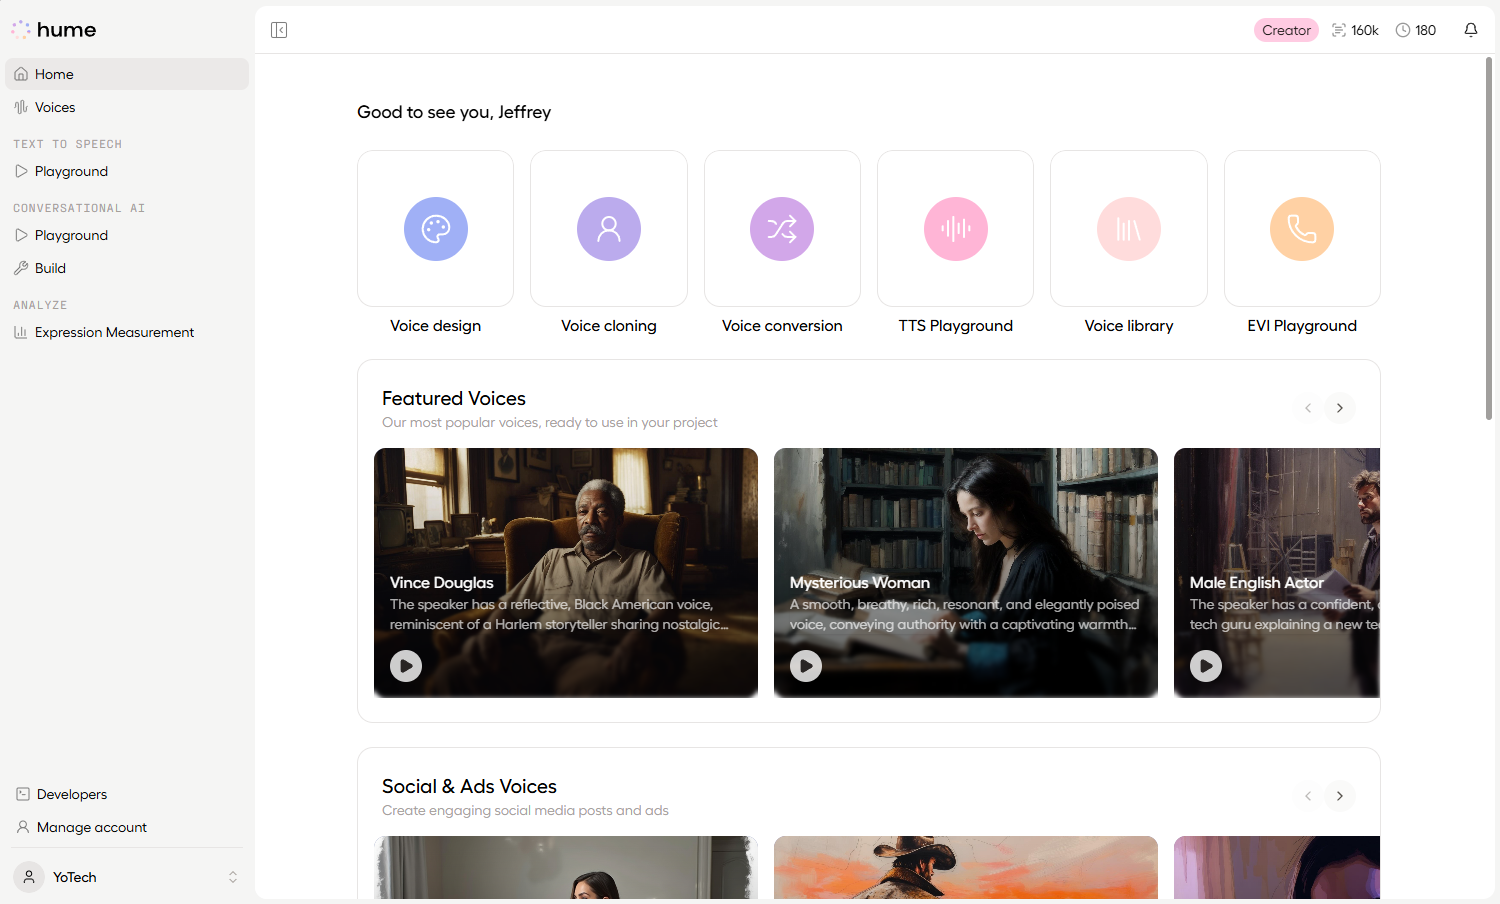
Task: Play the Mysterious Woman voice sample
Action: [806, 666]
